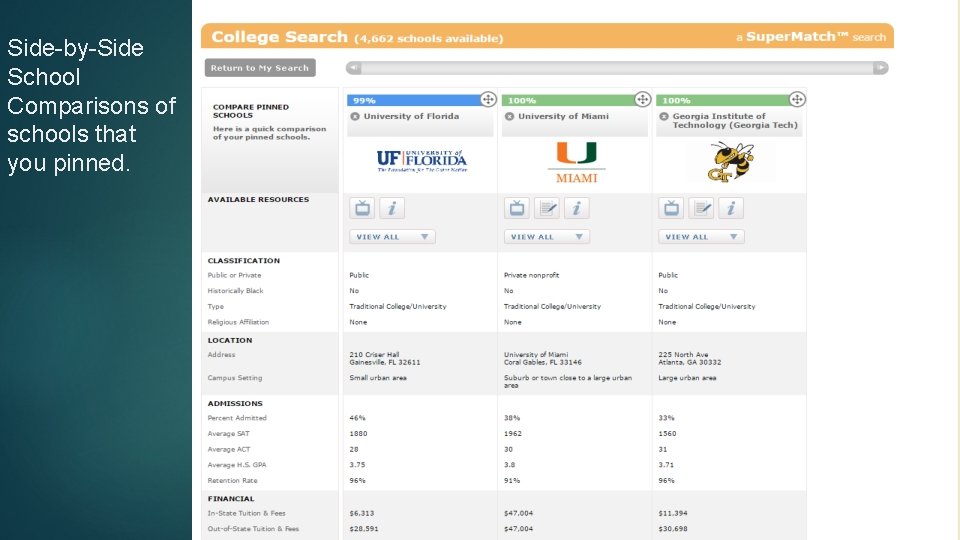960x540 pixels.
Task: Expand the View All dropdown for Georgia Tech
Action: click(701, 237)
